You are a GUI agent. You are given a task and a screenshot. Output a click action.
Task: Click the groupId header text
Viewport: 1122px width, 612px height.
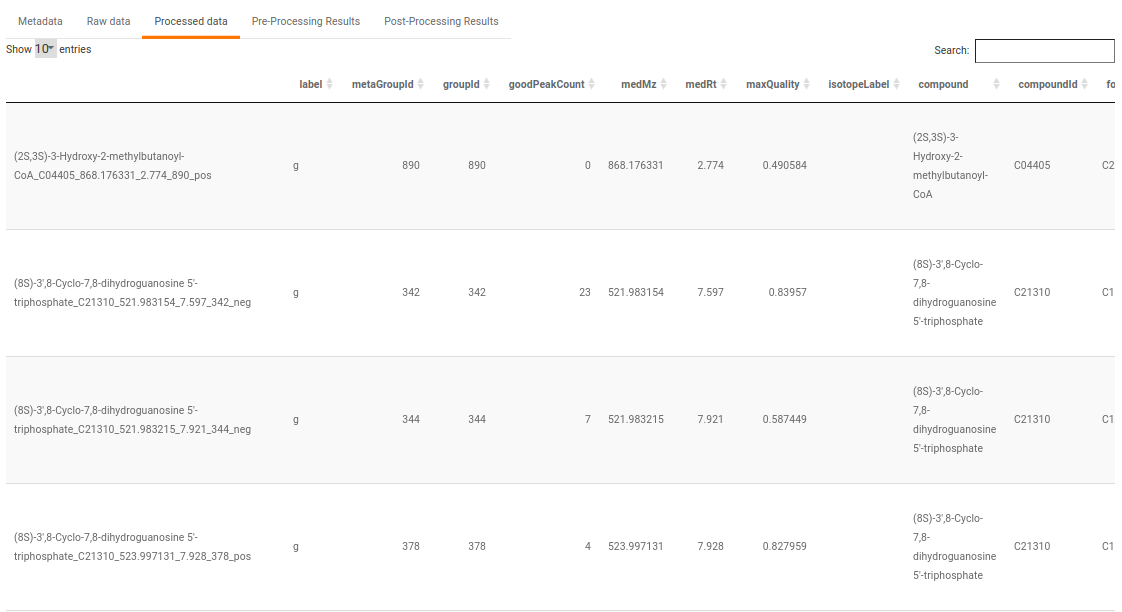click(x=461, y=84)
